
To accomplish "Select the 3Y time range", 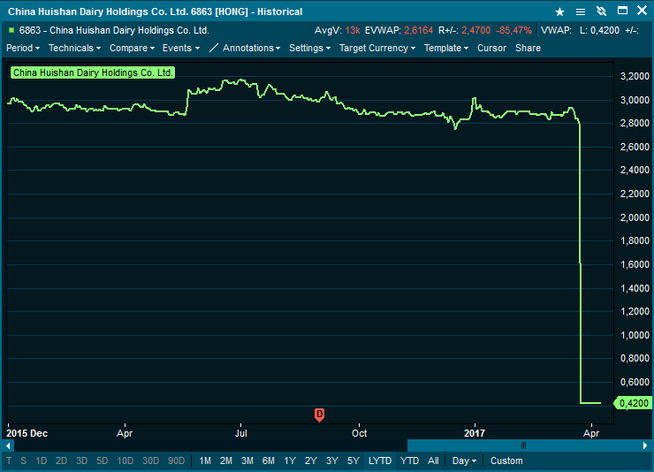I will click(x=332, y=461).
